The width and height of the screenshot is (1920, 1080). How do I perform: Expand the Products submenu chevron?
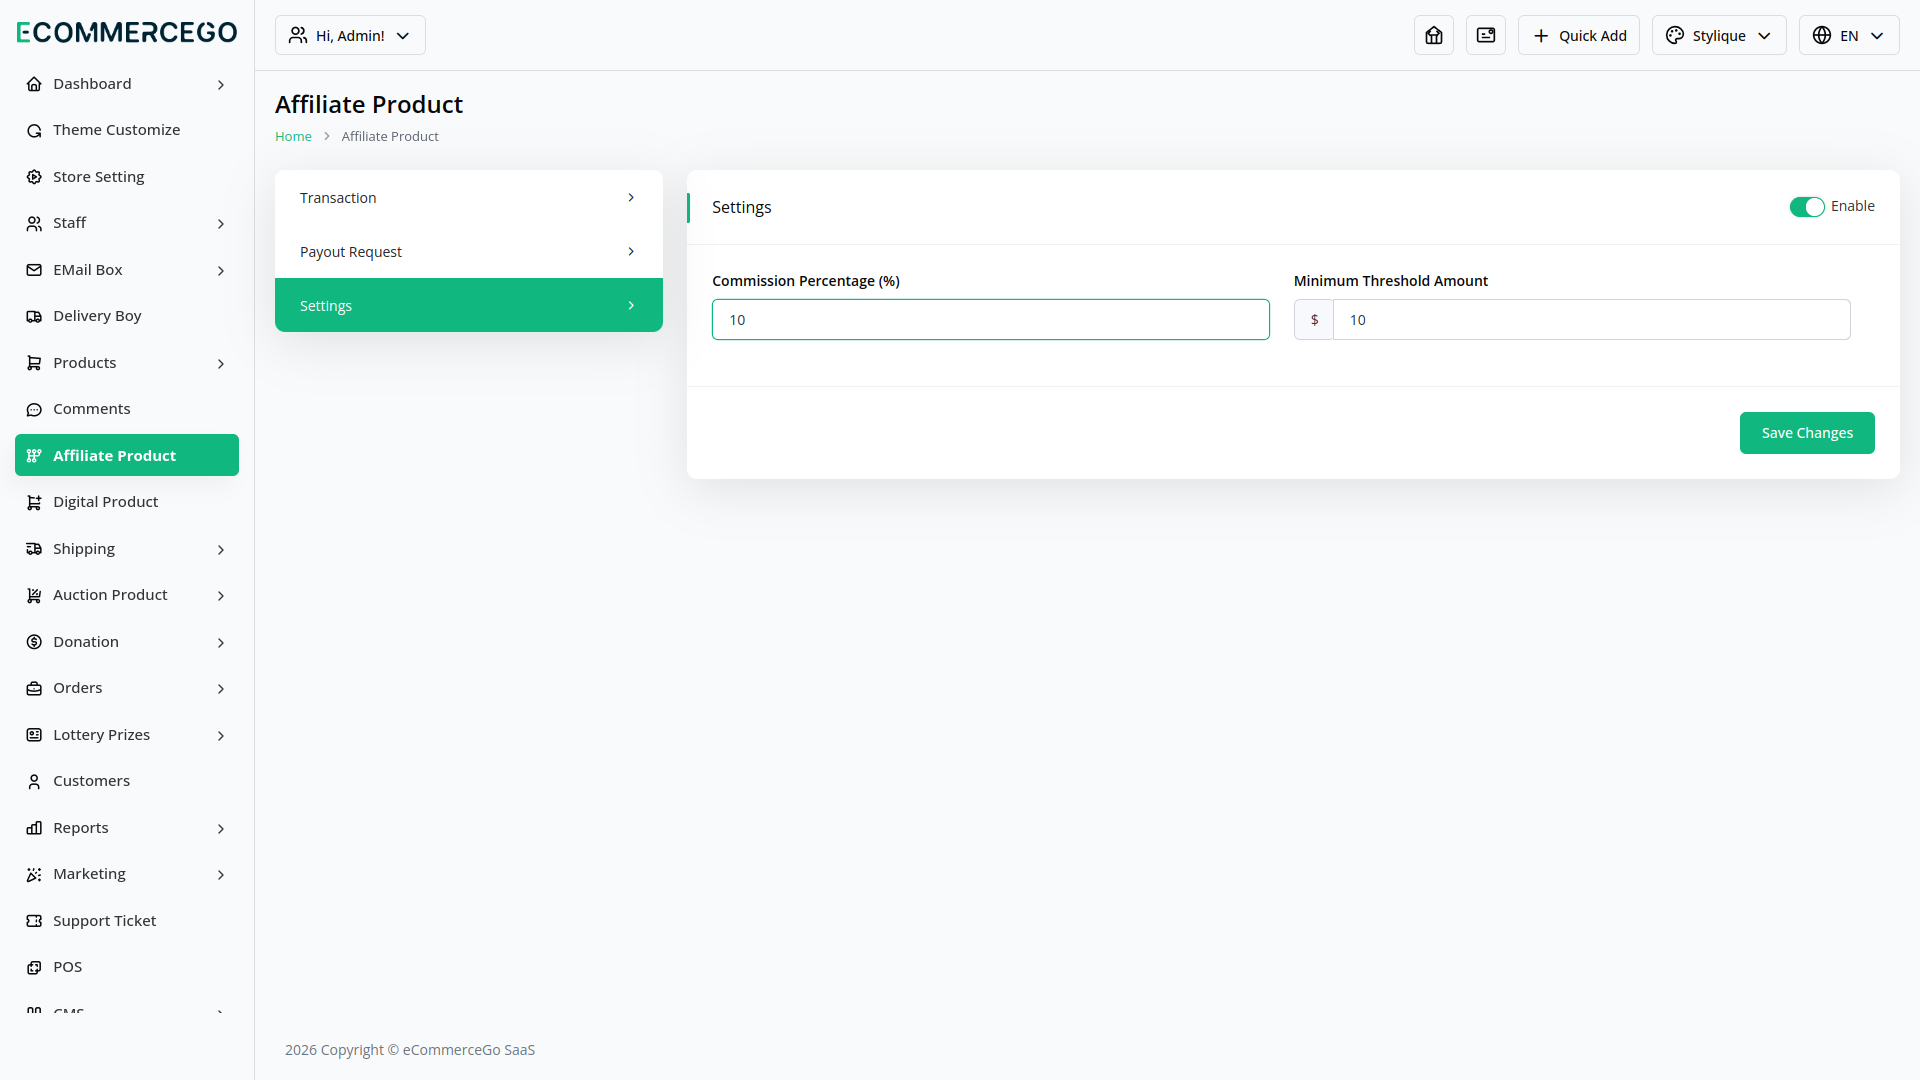click(x=221, y=364)
